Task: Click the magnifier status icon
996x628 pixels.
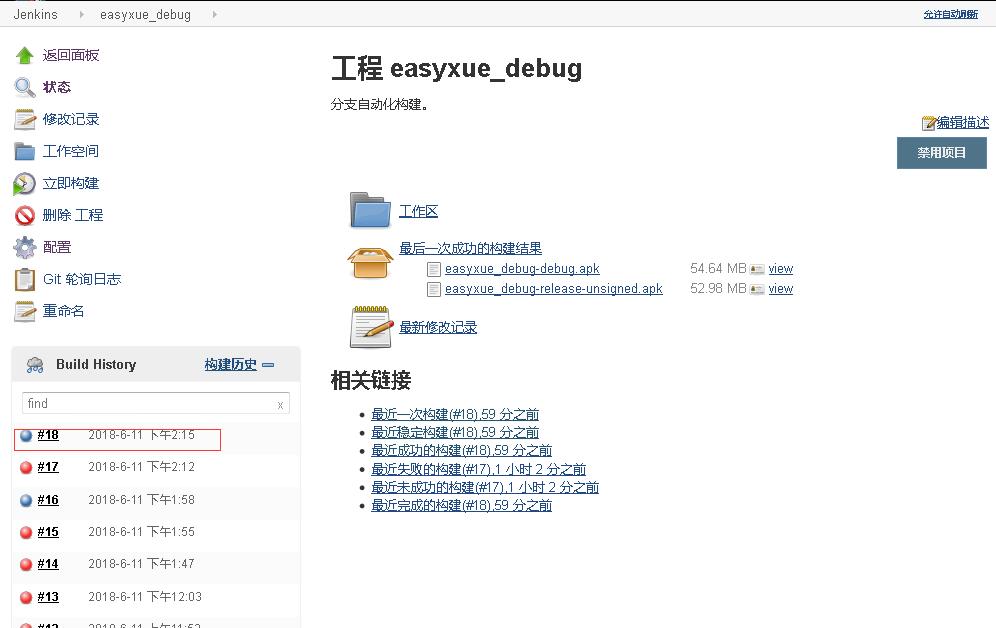Action: point(25,88)
